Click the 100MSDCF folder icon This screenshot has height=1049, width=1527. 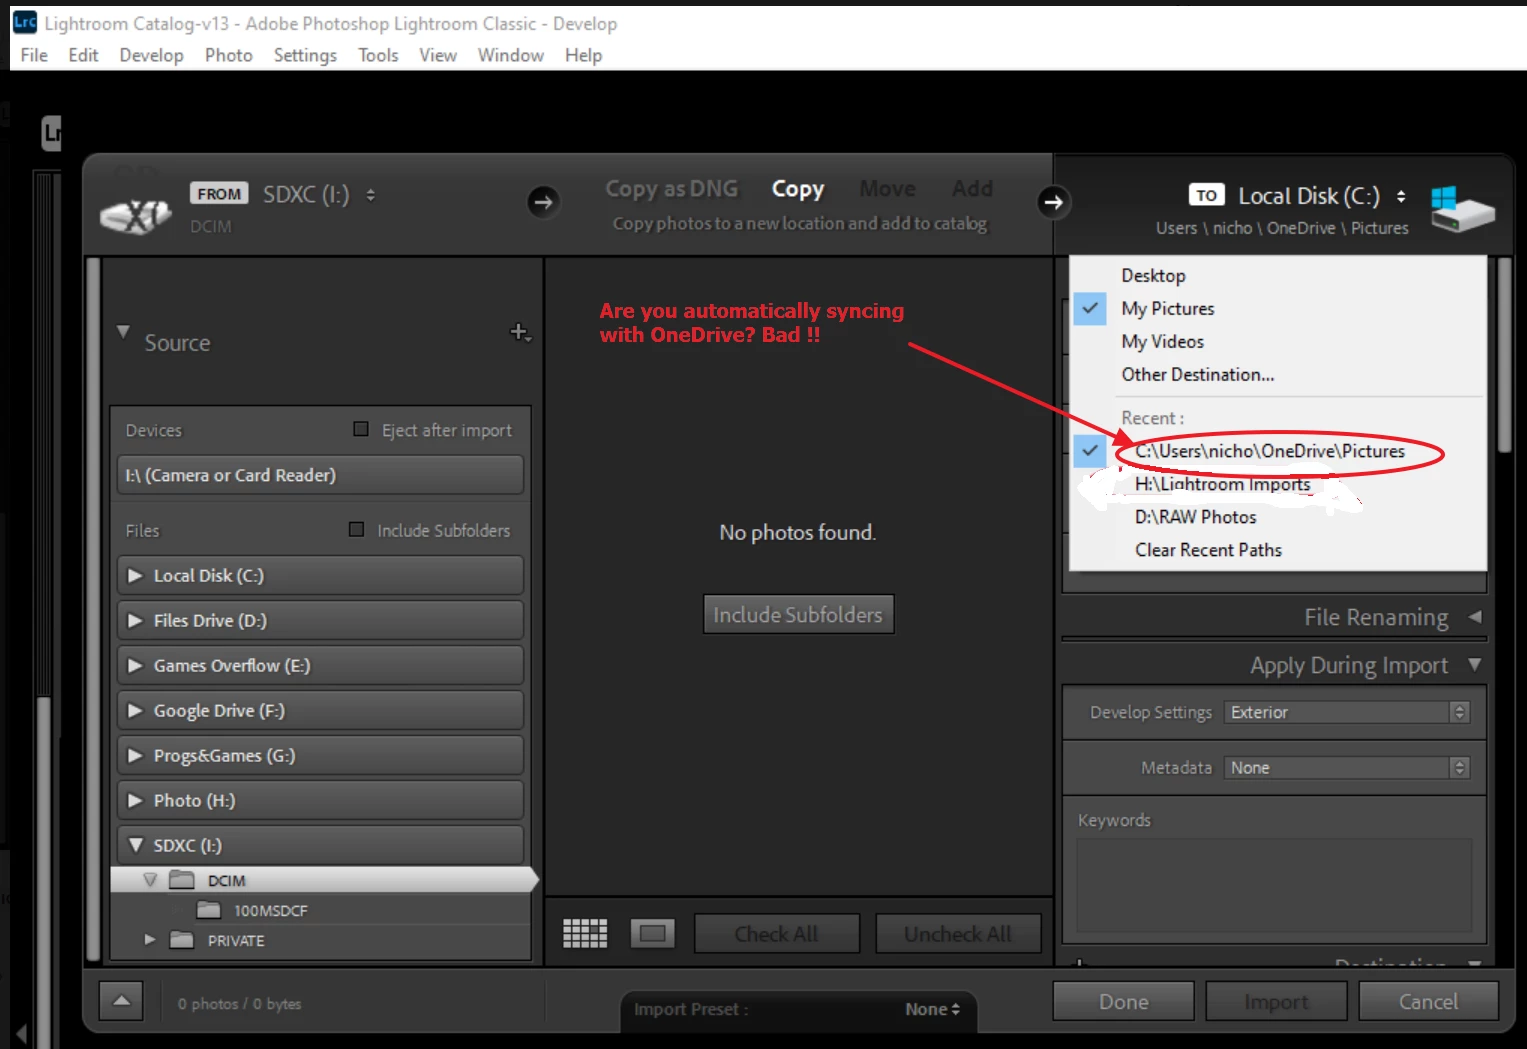point(209,910)
